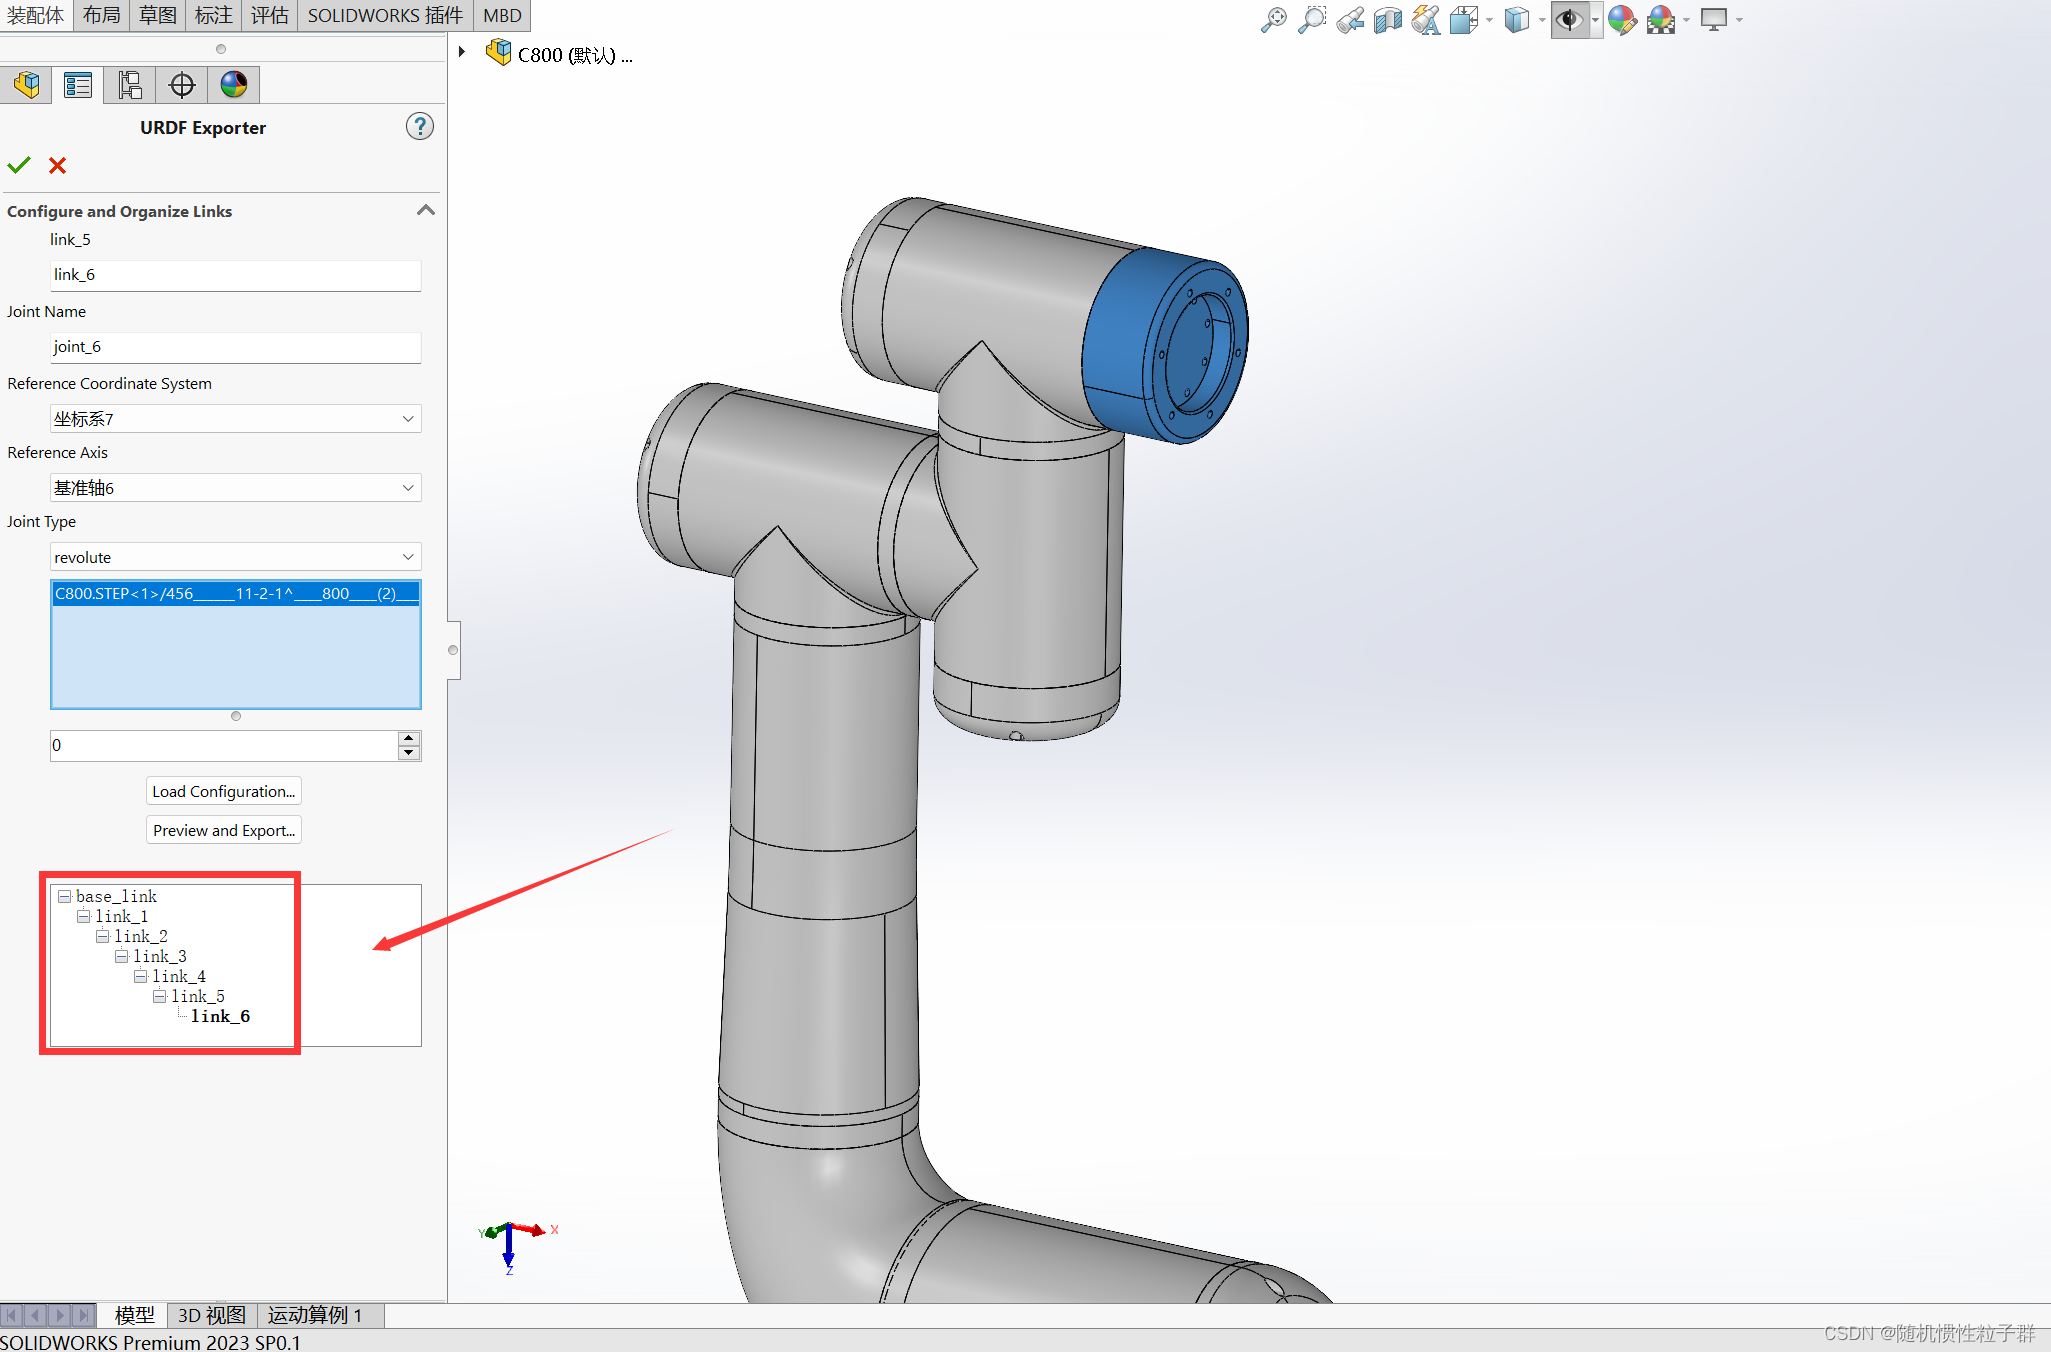2051x1352 pixels.
Task: Click Preview and Export button
Action: (x=223, y=830)
